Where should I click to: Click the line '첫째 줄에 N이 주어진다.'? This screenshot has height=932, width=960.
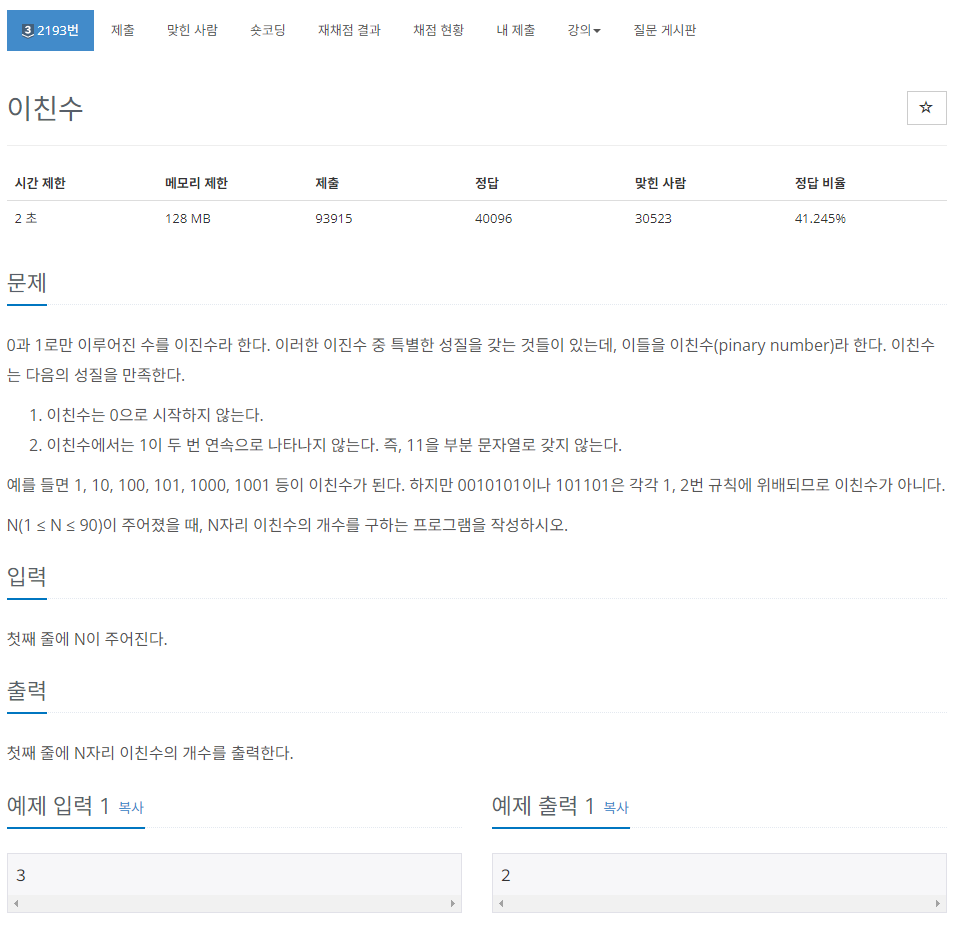coord(87,639)
